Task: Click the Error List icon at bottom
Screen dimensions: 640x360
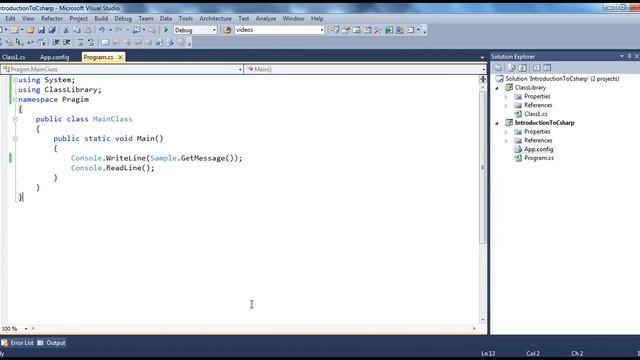Action: pos(4,343)
